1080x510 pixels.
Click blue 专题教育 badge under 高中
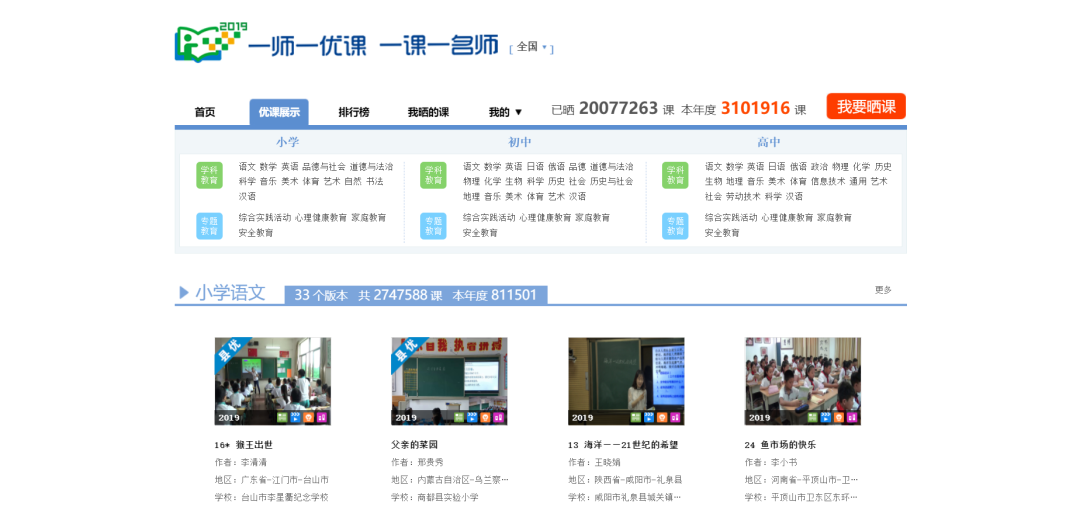tap(676, 226)
